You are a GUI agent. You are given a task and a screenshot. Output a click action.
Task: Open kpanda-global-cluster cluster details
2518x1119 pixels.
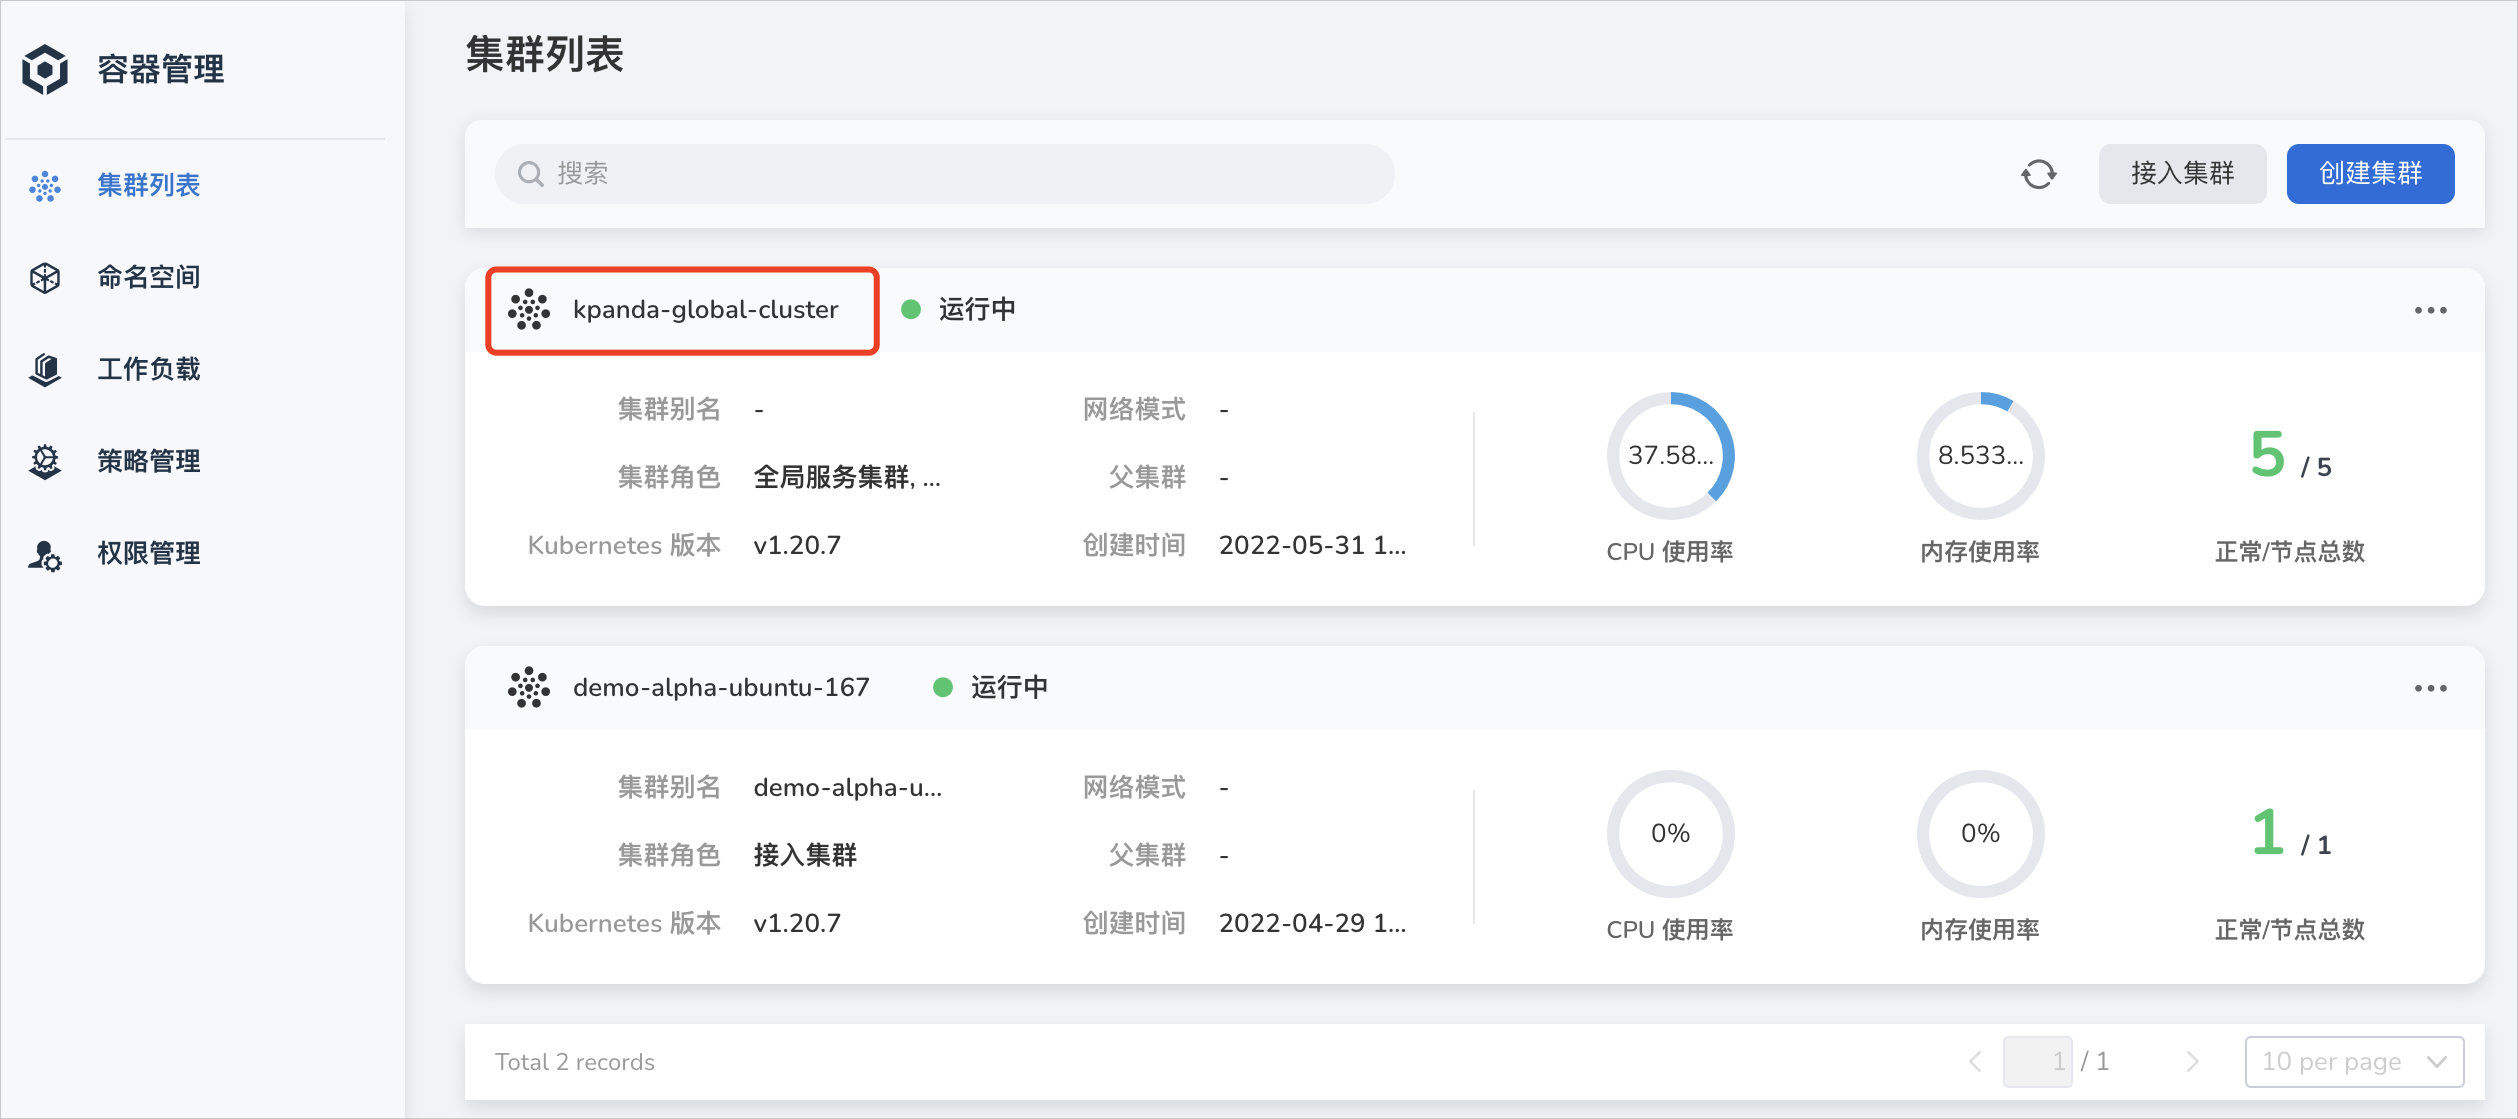(x=705, y=310)
